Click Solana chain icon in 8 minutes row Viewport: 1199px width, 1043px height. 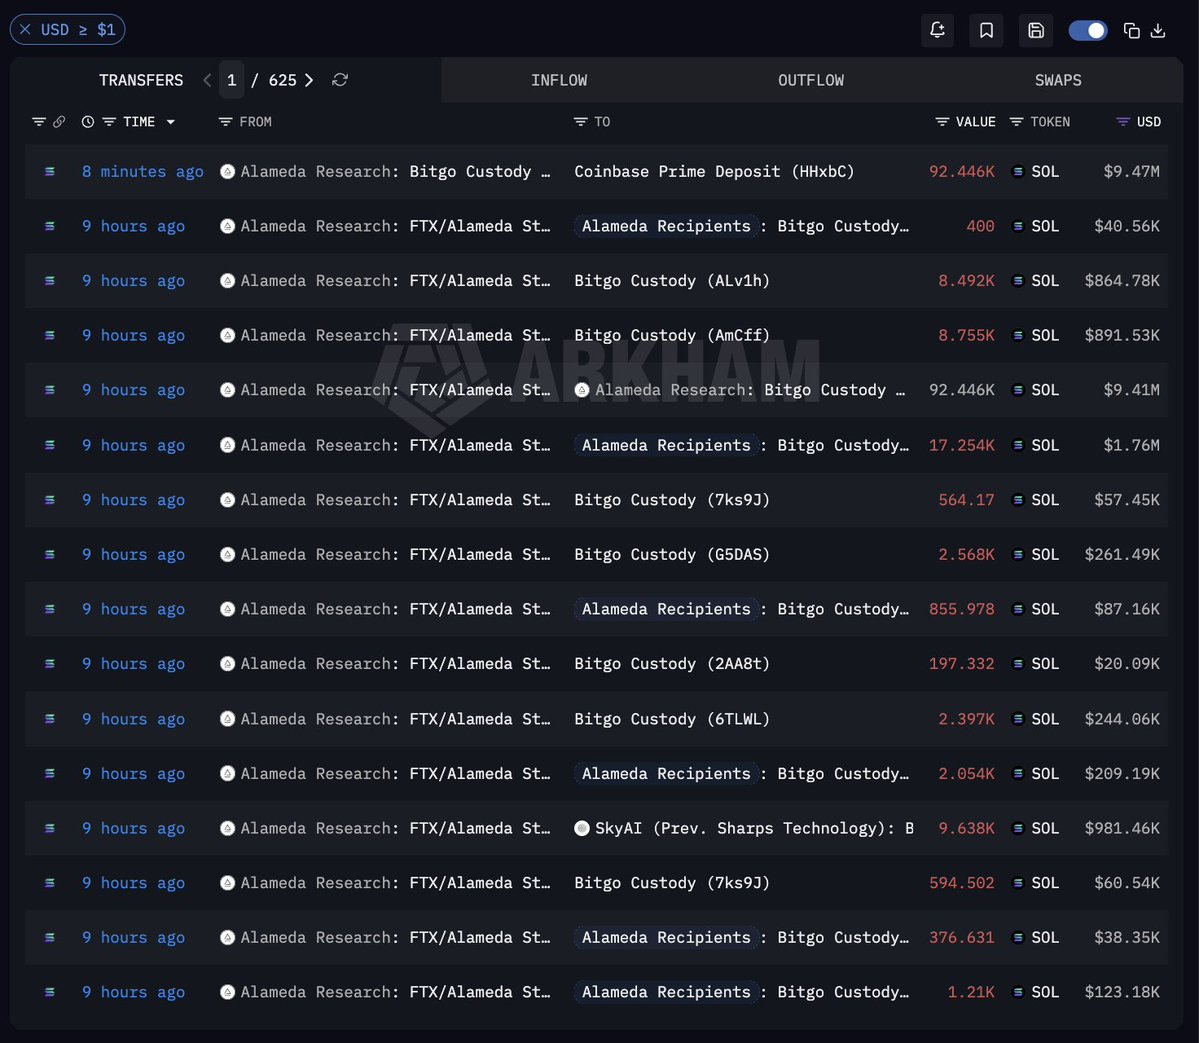50,171
